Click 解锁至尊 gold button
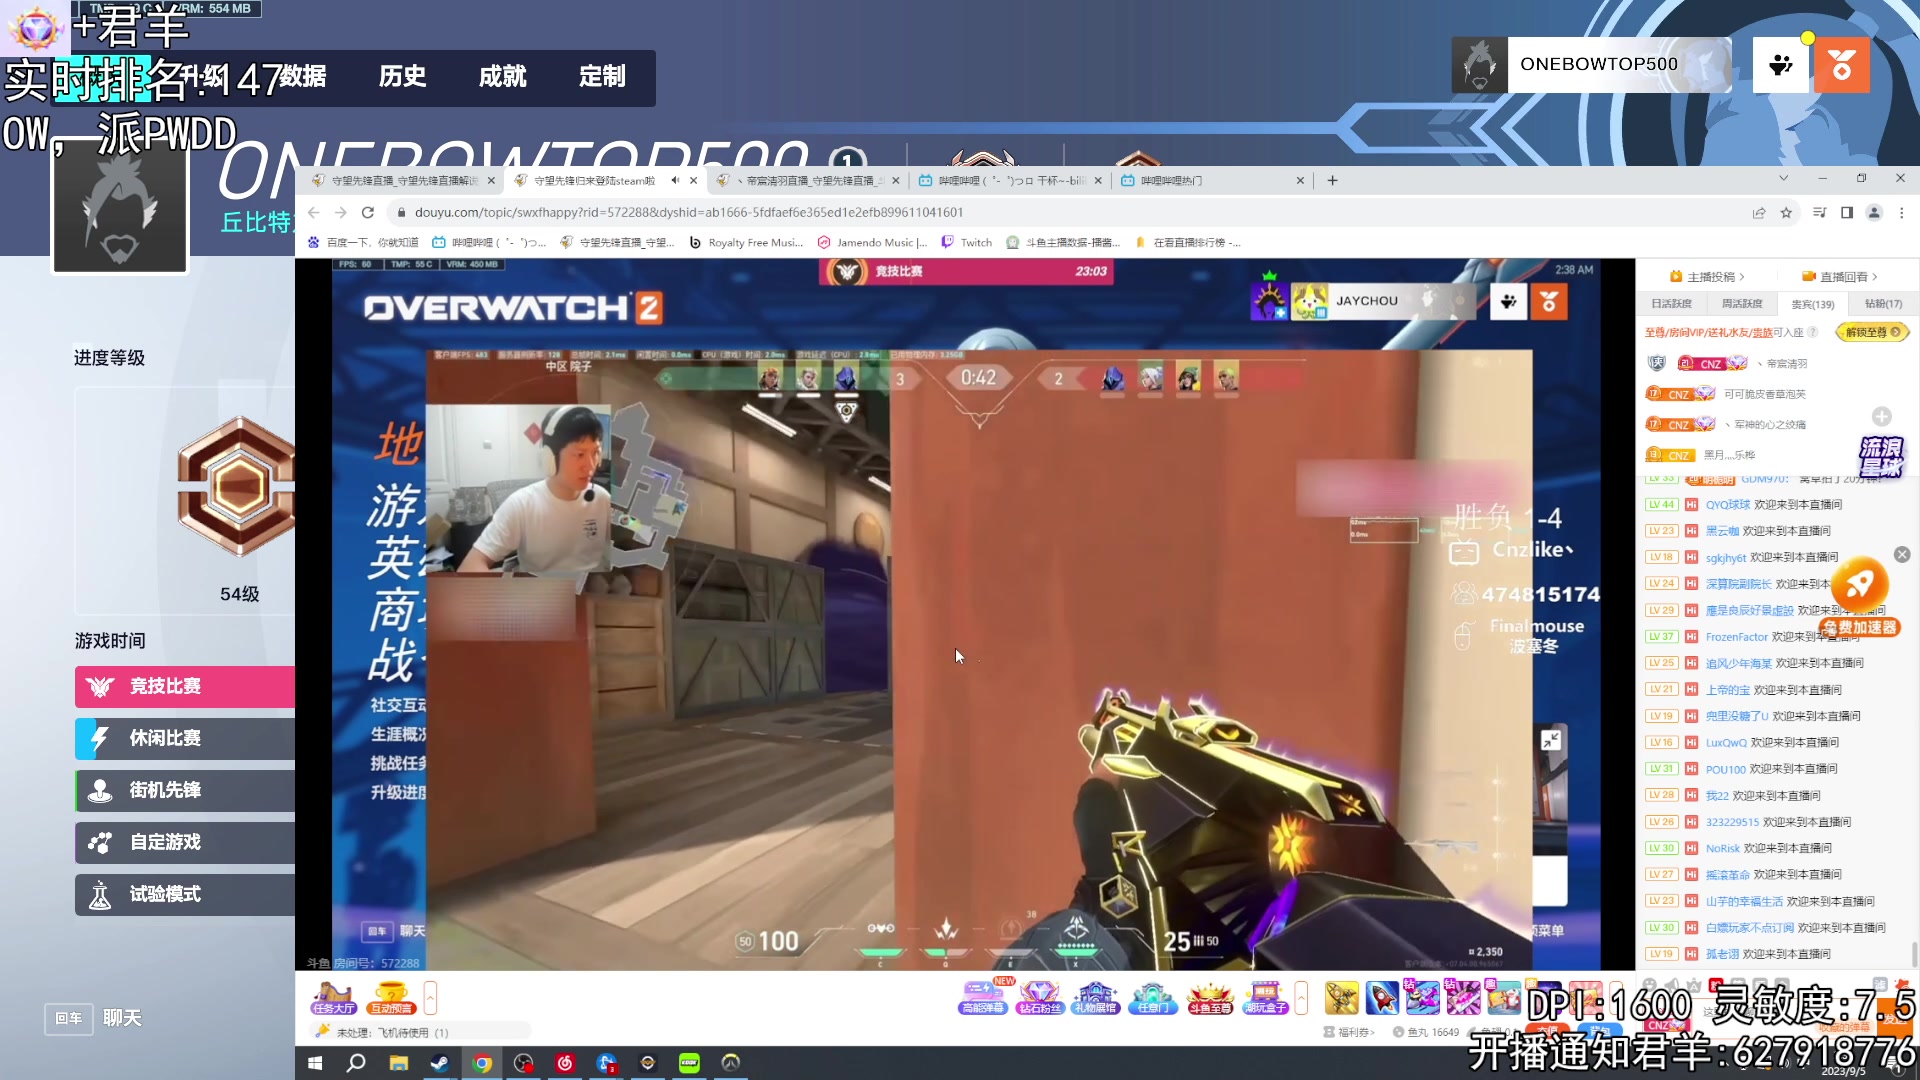1920x1080 pixels. 1873,332
